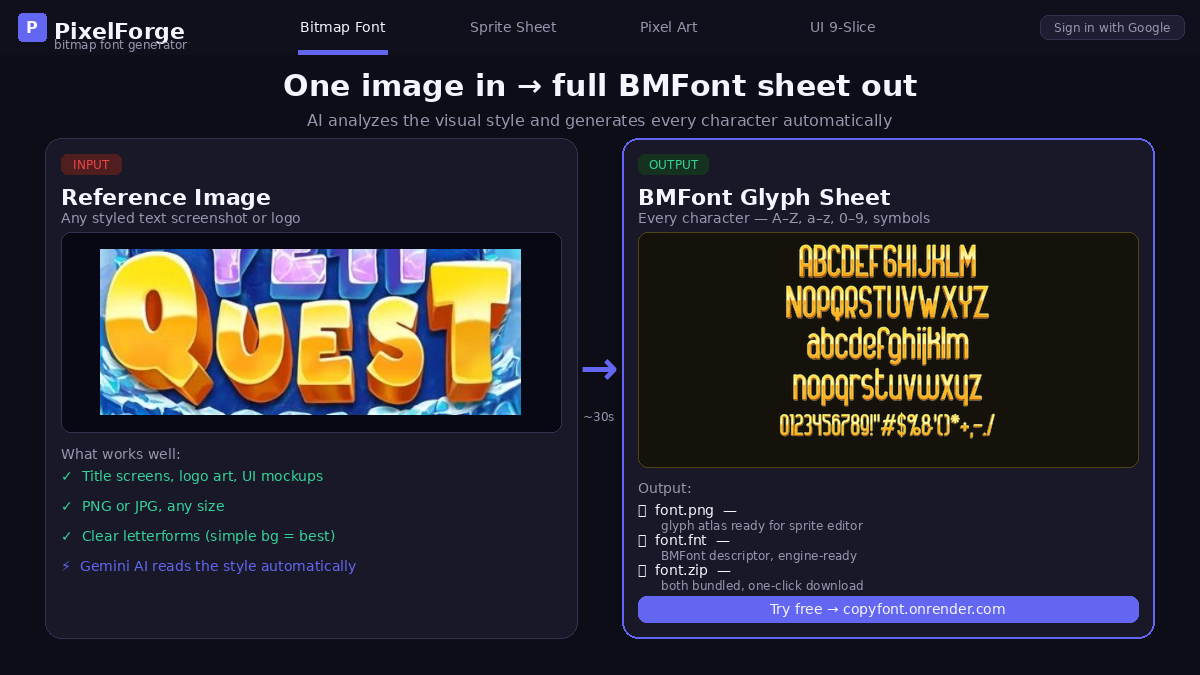The width and height of the screenshot is (1200, 675).
Task: Sign in with Google
Action: coord(1112,28)
